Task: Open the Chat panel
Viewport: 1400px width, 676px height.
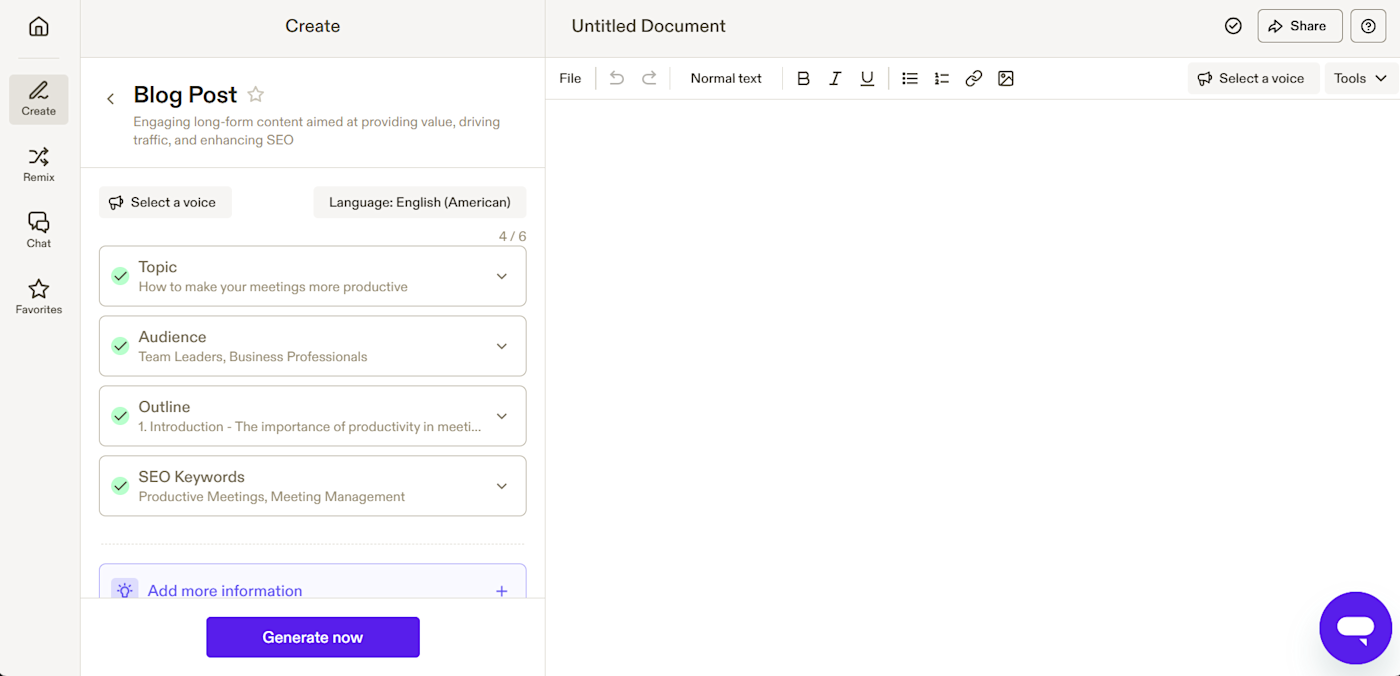Action: 39,230
